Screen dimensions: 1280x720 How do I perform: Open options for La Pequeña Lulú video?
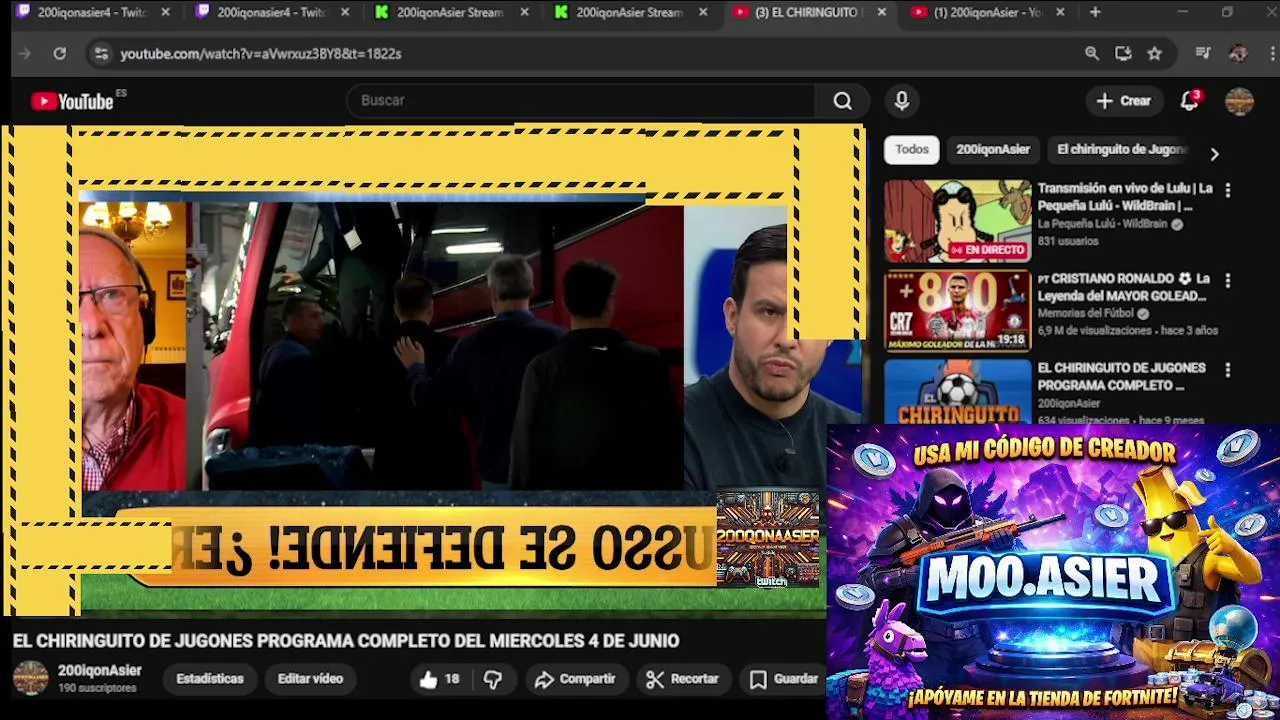point(1227,190)
